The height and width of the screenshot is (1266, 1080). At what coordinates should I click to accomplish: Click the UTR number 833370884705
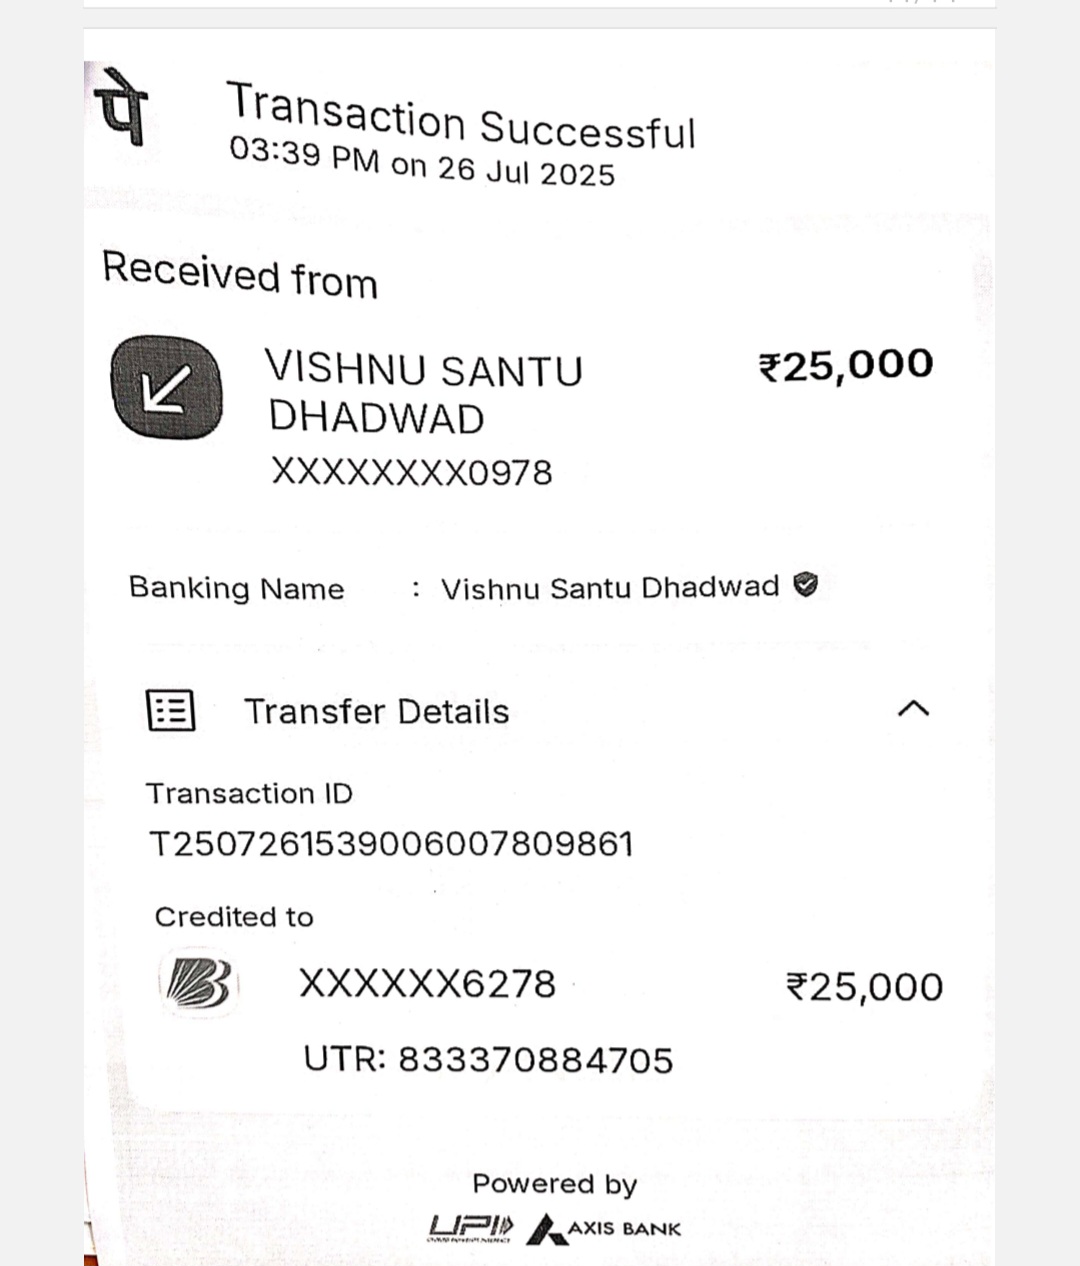(488, 1059)
